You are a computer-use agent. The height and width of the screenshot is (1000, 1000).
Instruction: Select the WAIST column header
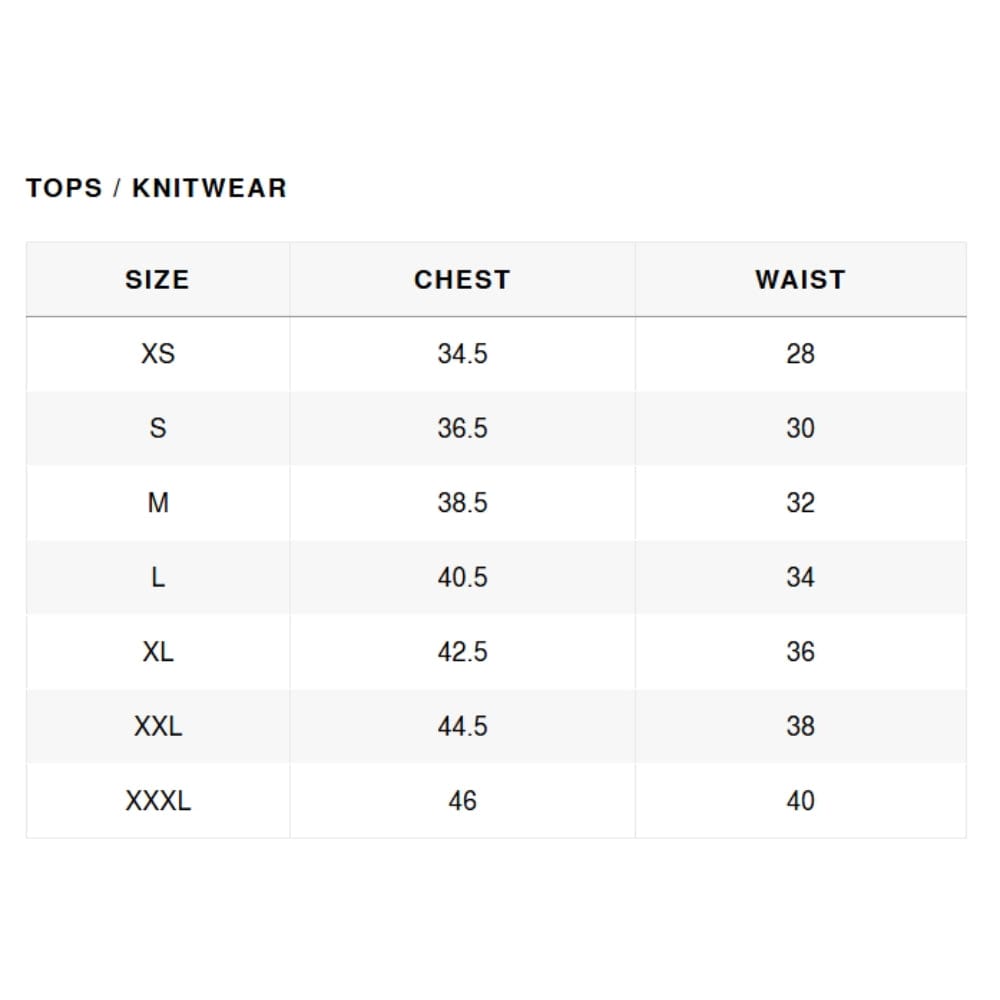click(x=800, y=279)
